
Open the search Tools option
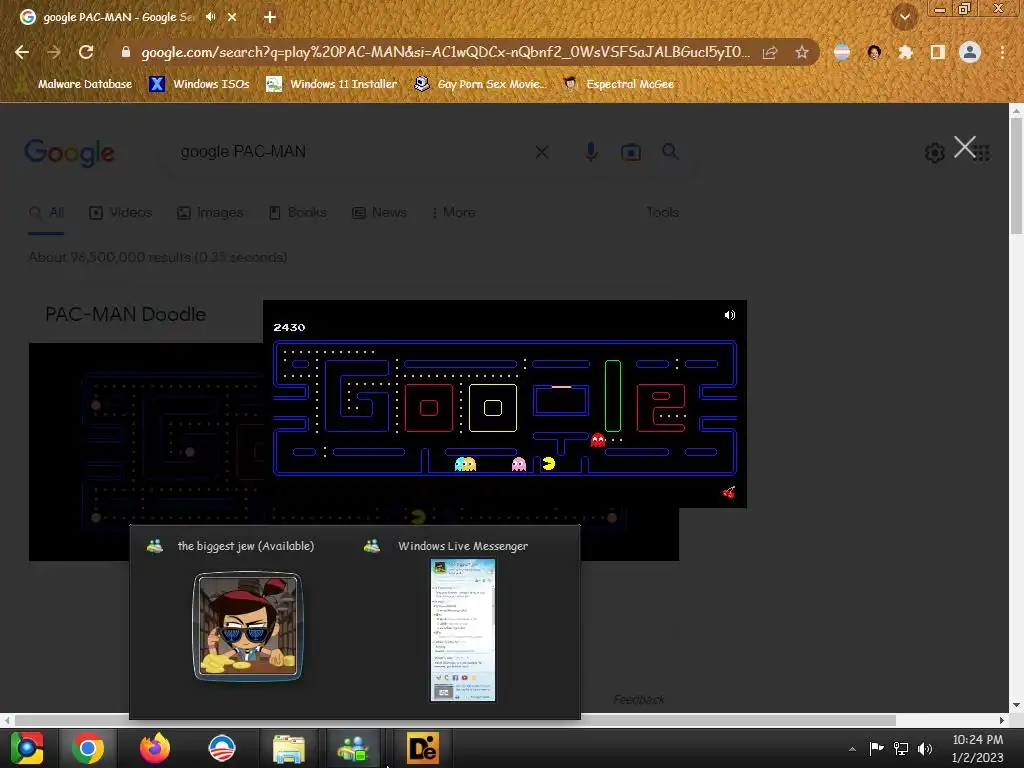pos(662,212)
